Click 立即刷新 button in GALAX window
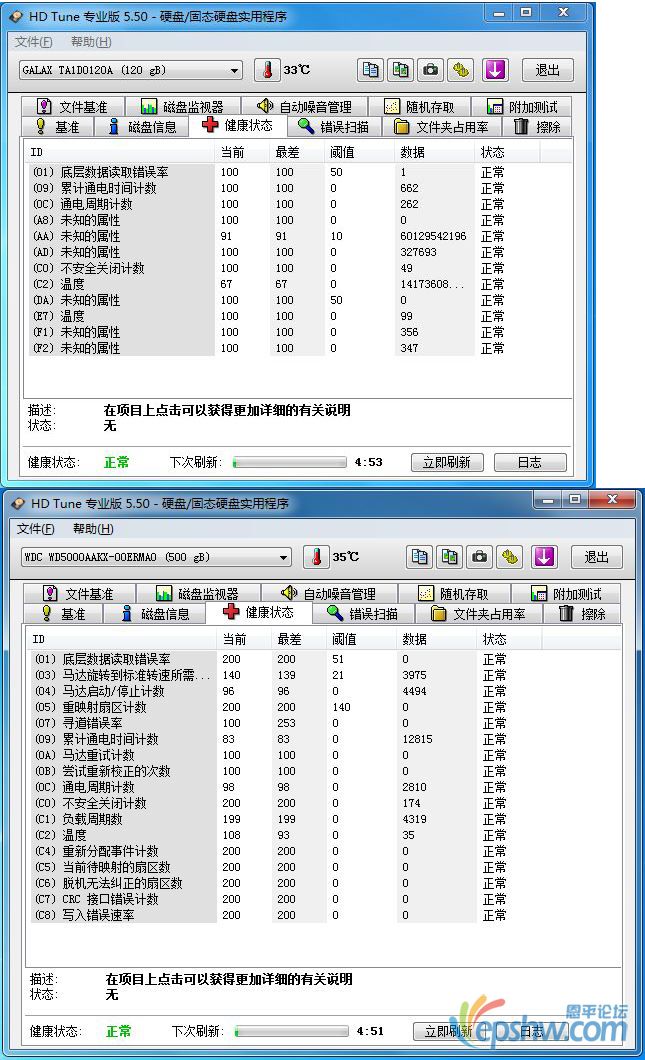The image size is (645, 1060). (447, 462)
